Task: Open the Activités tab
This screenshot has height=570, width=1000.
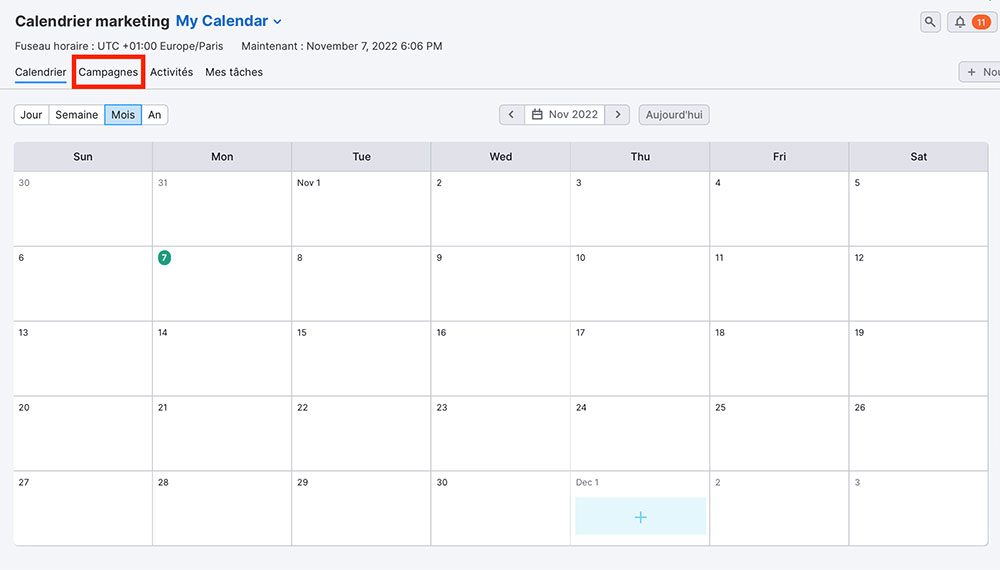Action: tap(172, 72)
